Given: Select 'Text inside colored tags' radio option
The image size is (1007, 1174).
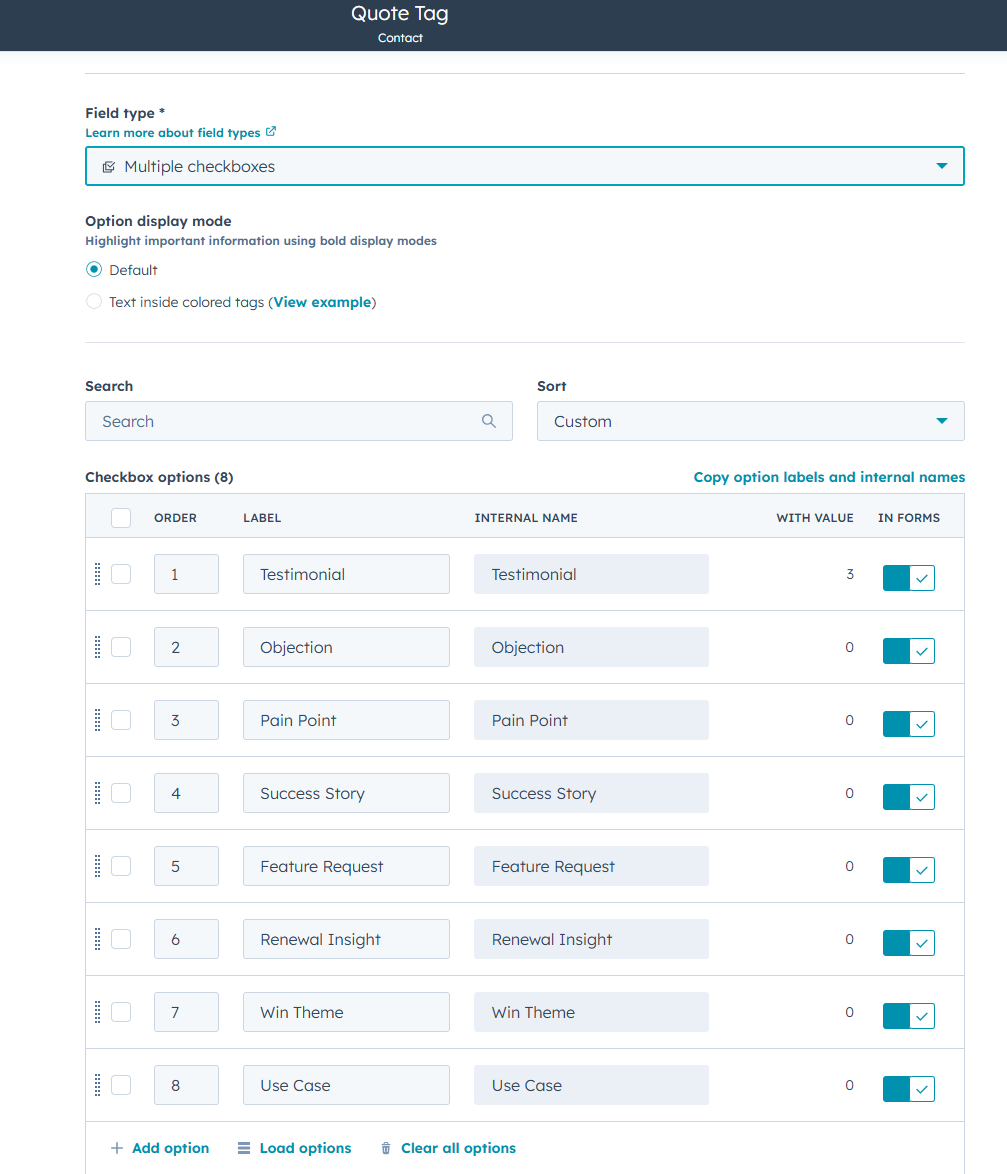Looking at the screenshot, I should click(x=94, y=302).
